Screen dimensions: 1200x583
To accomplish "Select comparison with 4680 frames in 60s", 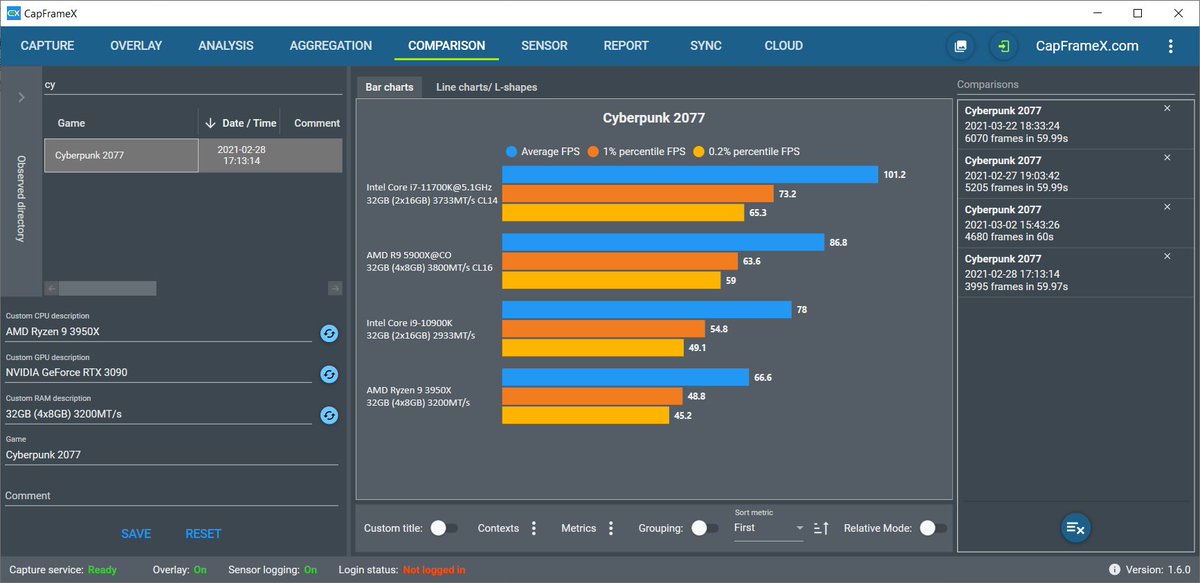I will [1076, 222].
